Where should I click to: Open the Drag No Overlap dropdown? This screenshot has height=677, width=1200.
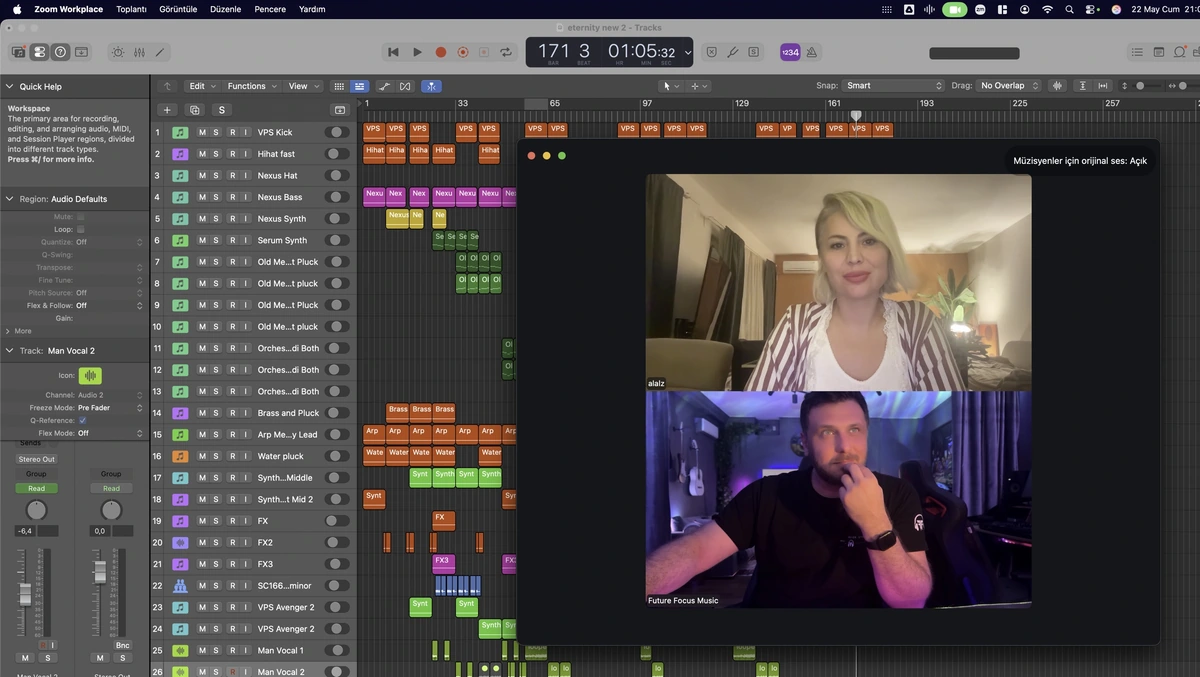pos(1008,86)
